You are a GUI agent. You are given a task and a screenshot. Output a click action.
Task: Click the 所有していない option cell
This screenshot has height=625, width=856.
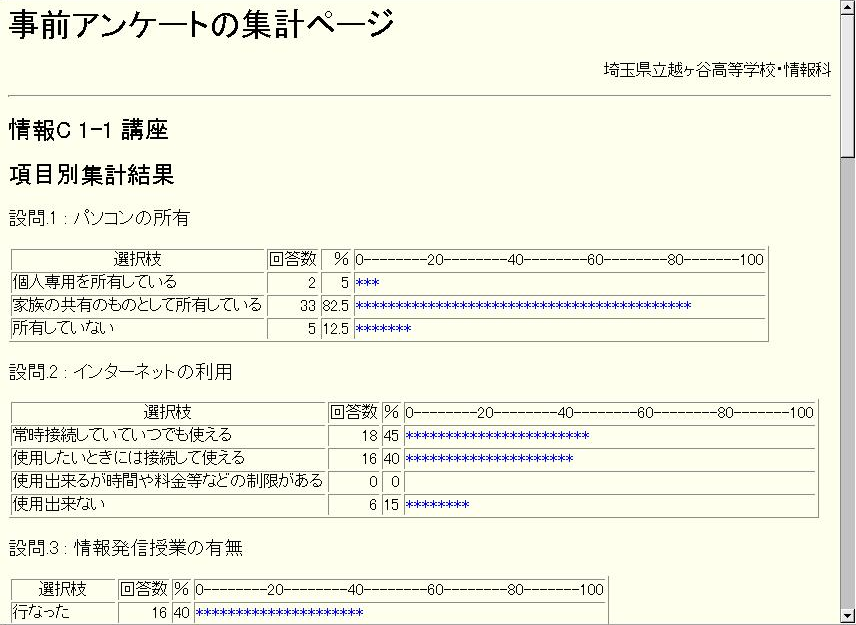coord(63,328)
